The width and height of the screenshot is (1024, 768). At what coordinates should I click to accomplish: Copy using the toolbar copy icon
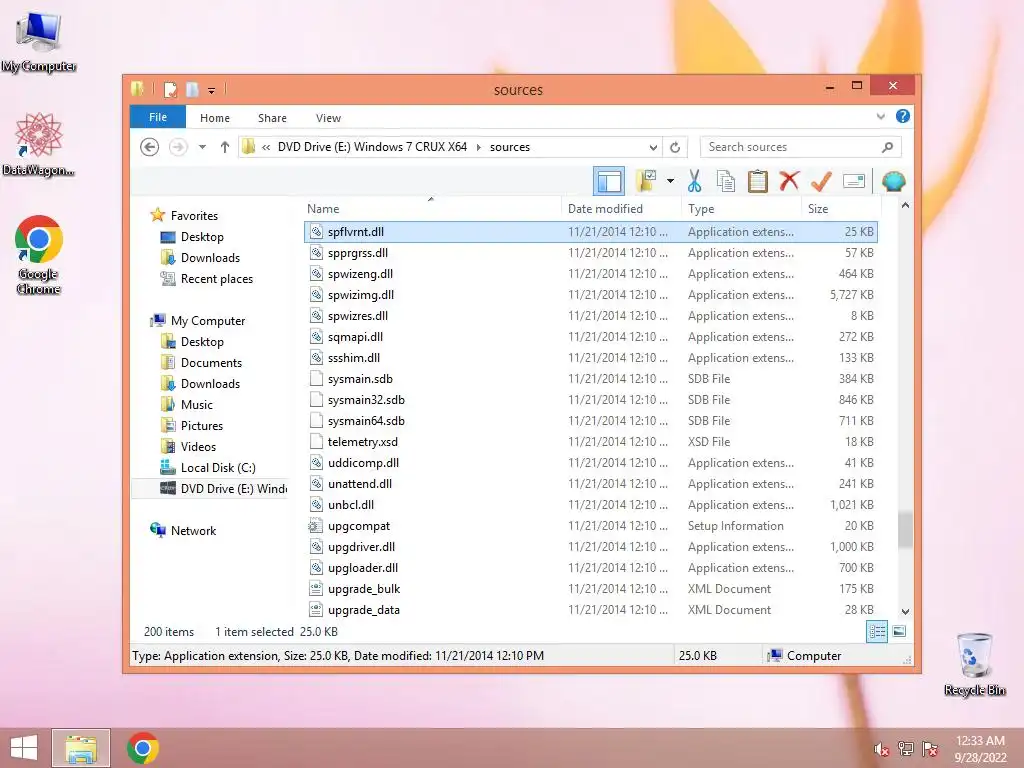[726, 181]
